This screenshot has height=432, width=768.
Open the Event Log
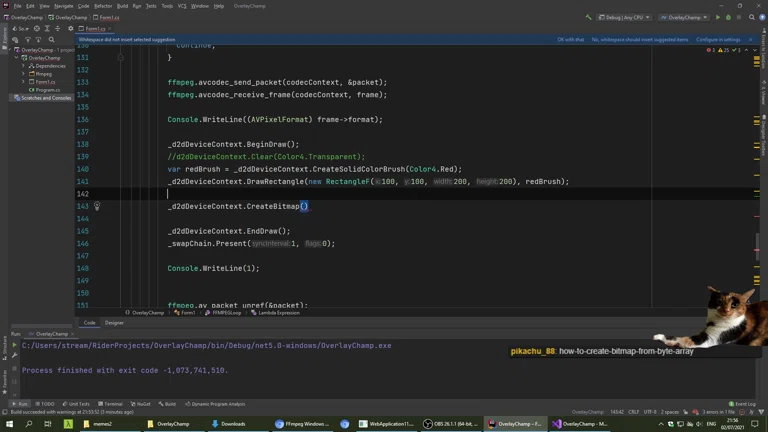click(742, 404)
